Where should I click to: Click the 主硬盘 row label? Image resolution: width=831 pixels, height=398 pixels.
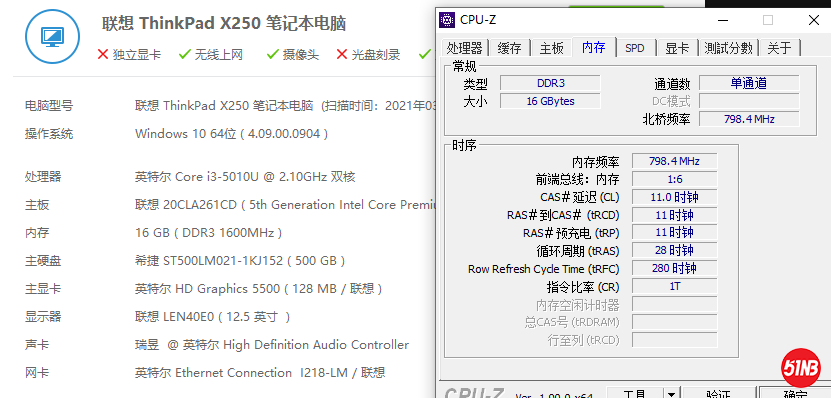[43, 261]
